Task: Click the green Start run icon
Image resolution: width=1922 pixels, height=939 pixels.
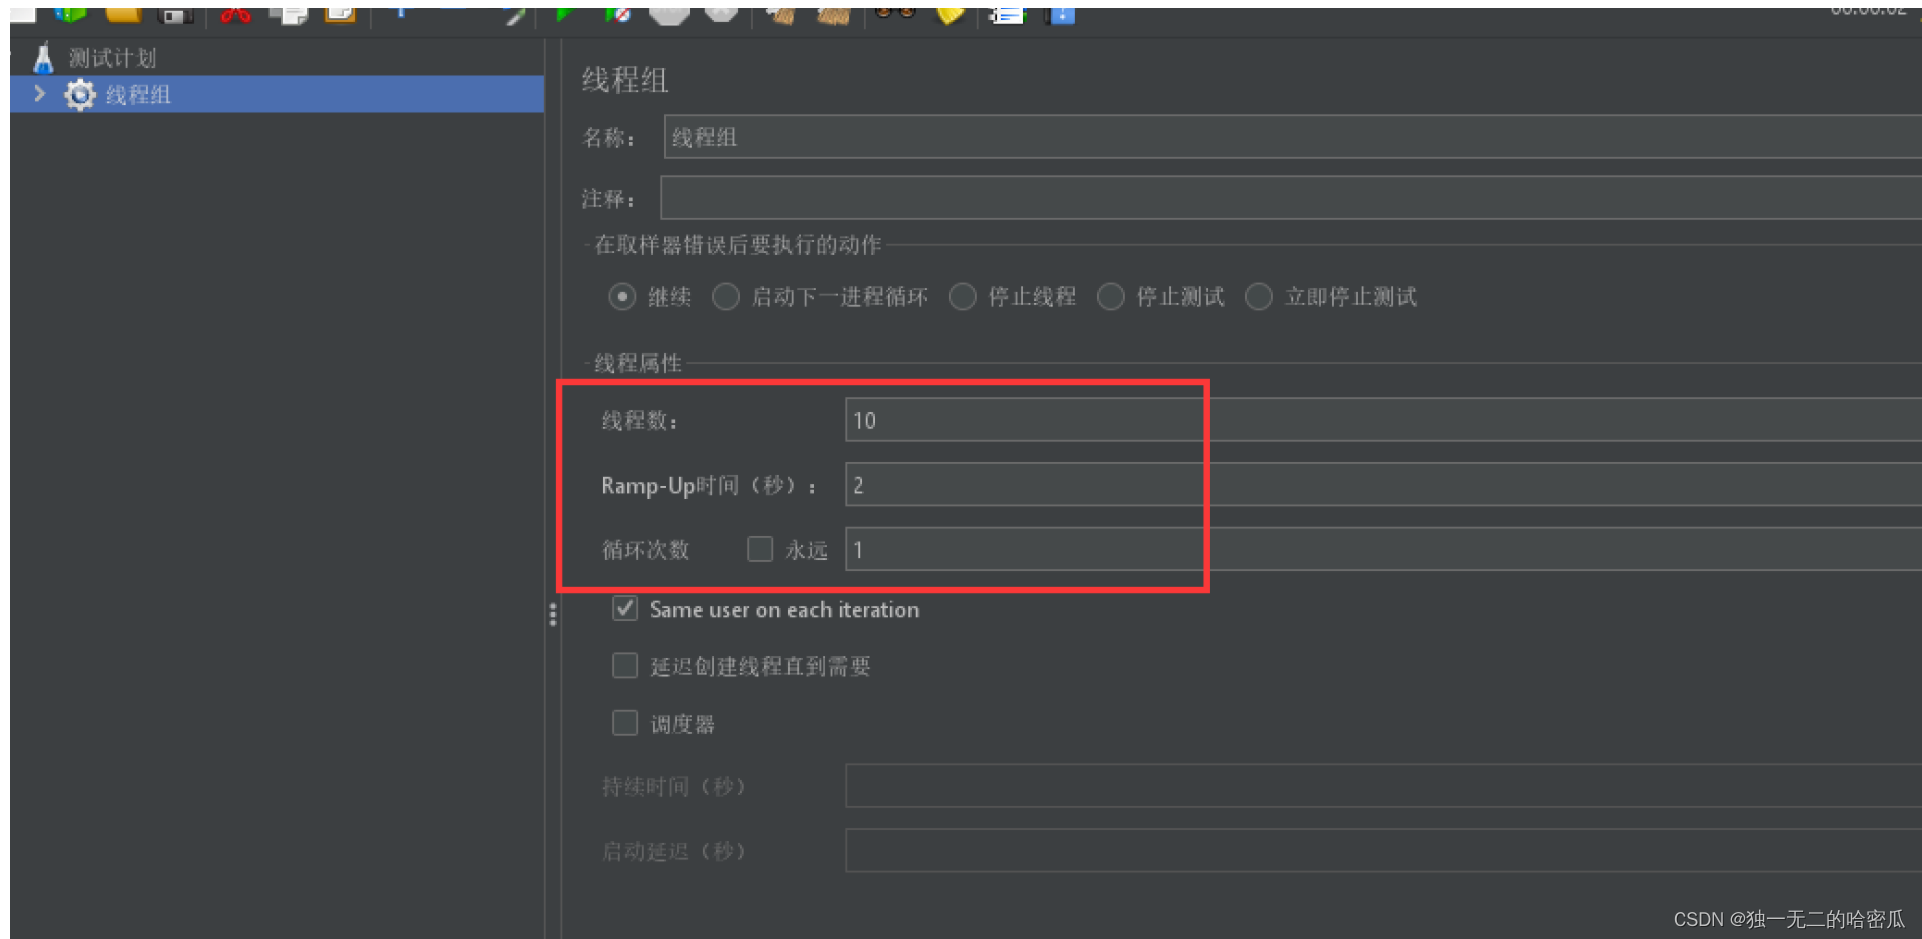Action: [x=565, y=15]
